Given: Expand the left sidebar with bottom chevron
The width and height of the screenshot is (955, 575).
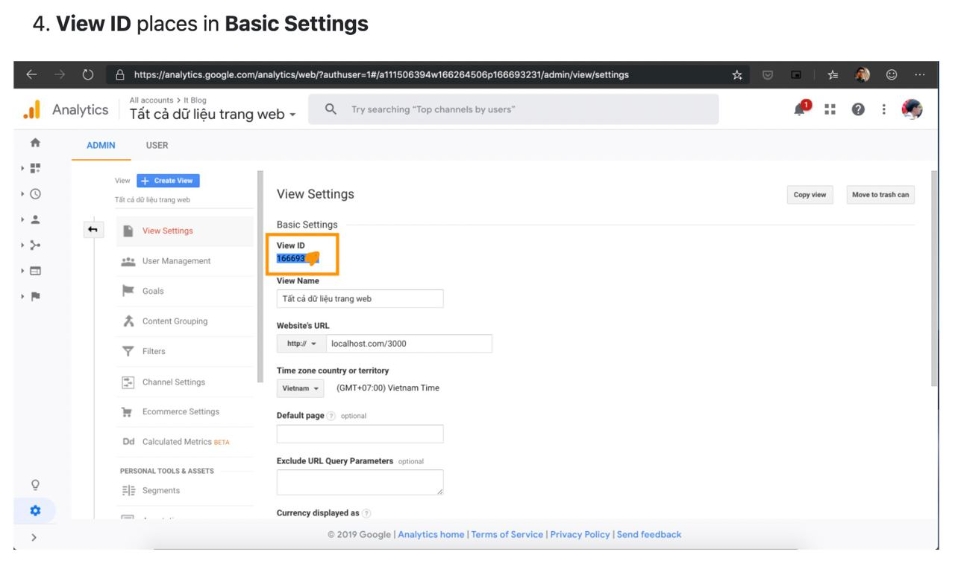Looking at the screenshot, I should [35, 537].
